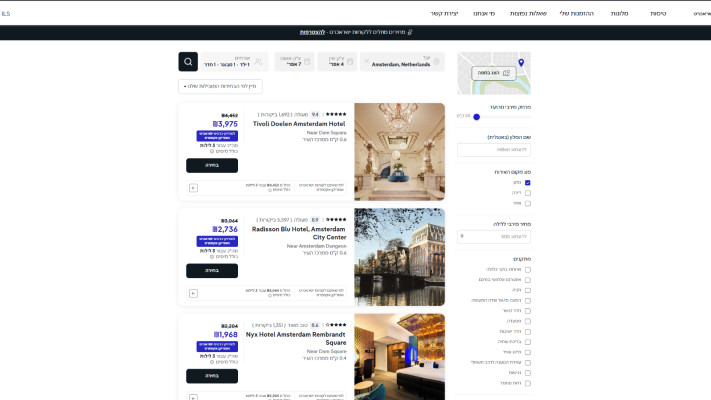Image resolution: width=711 pixels, height=400 pixels.
Task: Click the hotel name filter input field
Action: coord(494,150)
